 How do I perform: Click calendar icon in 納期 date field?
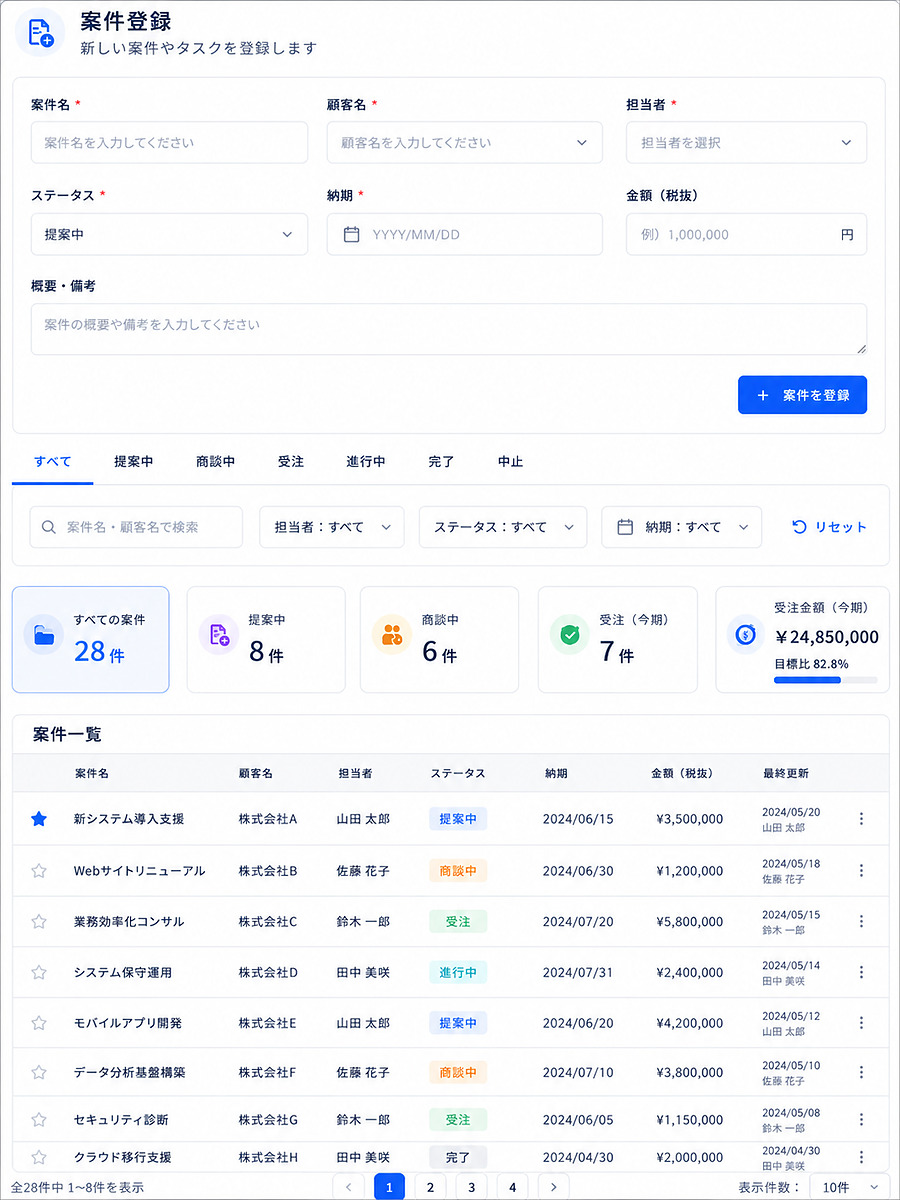[x=351, y=234]
